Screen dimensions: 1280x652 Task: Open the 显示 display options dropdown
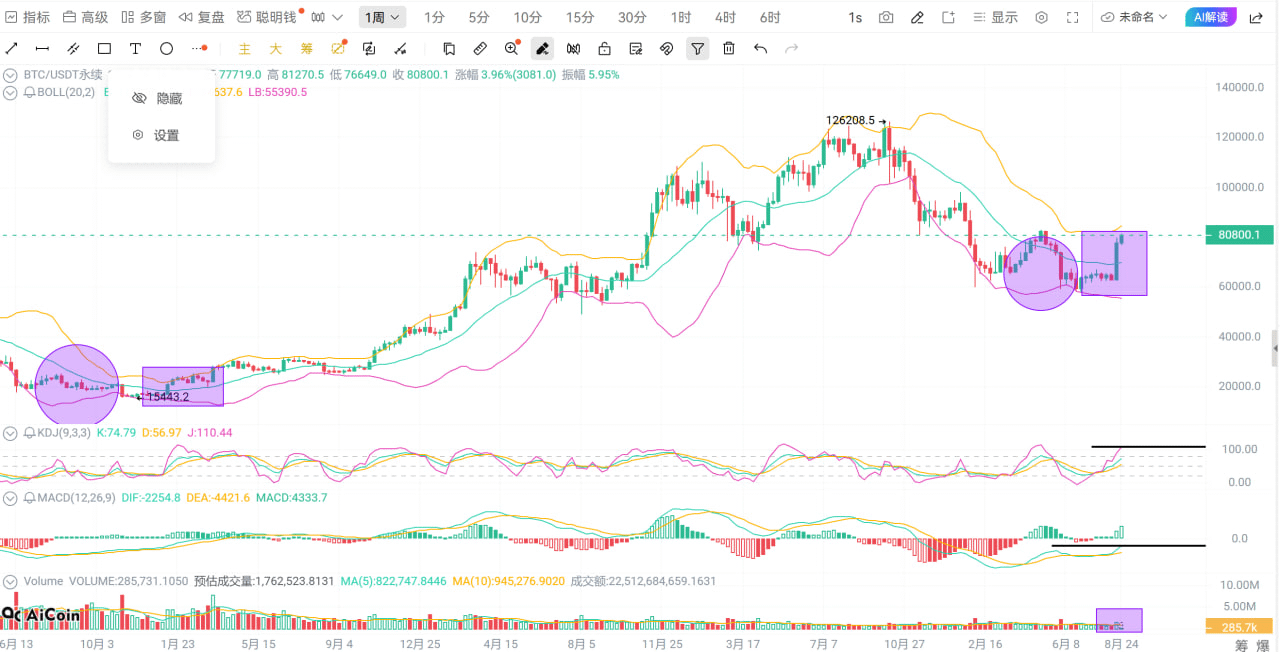coord(996,17)
